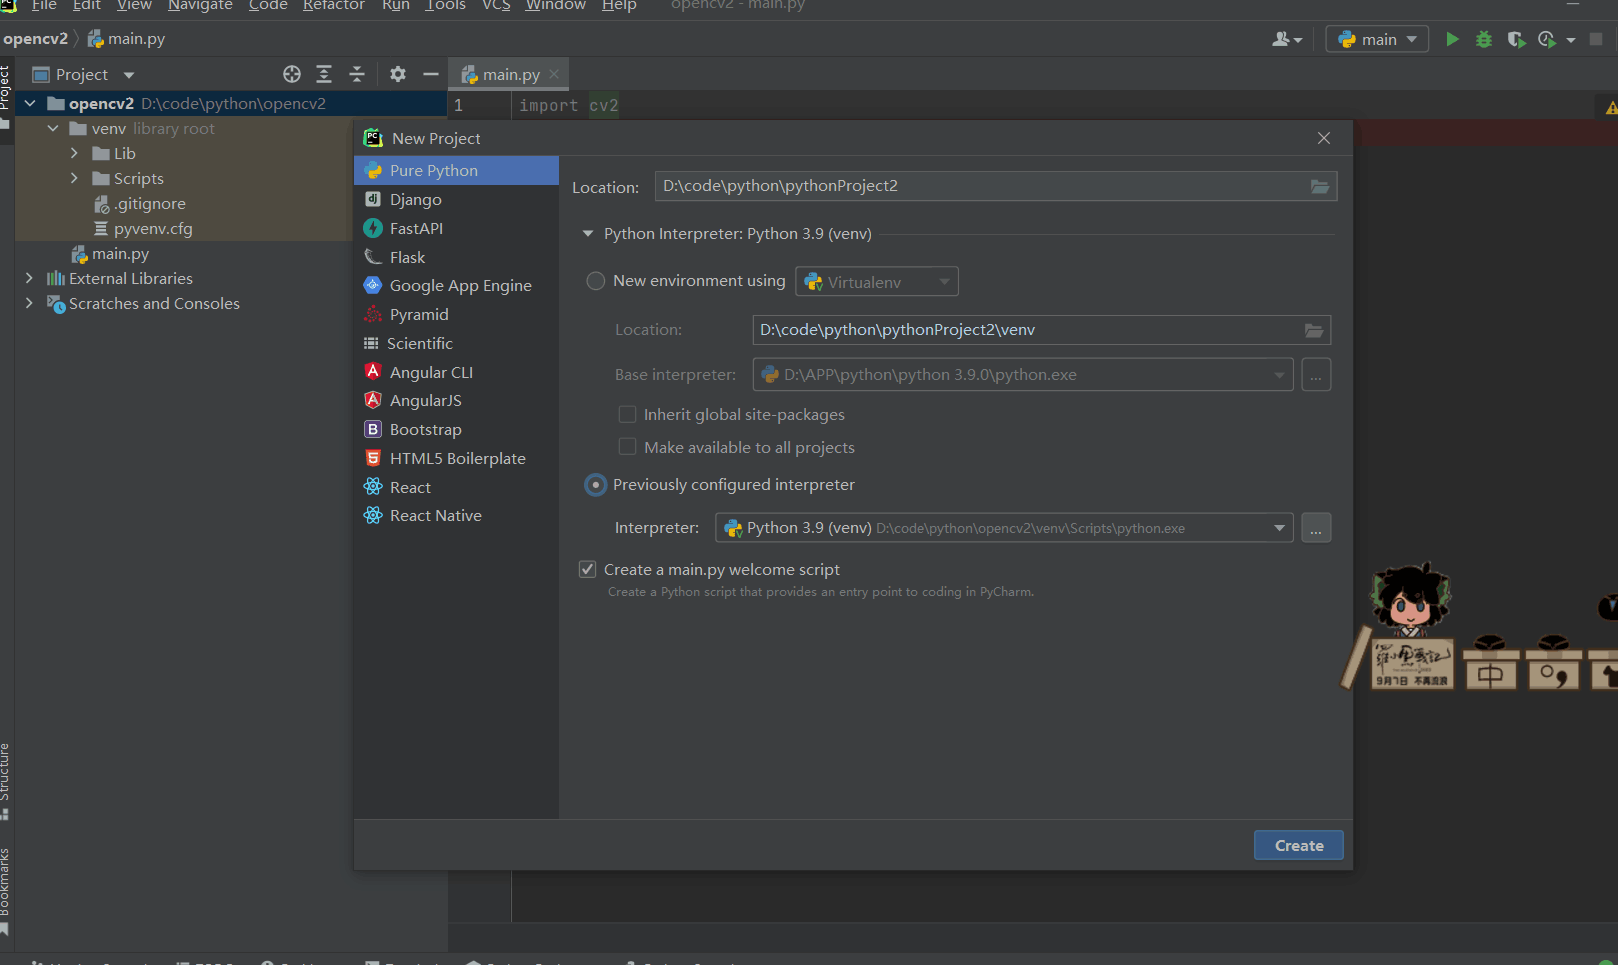1618x965 pixels.
Task: Select Pyramid project type
Action: (x=456, y=314)
